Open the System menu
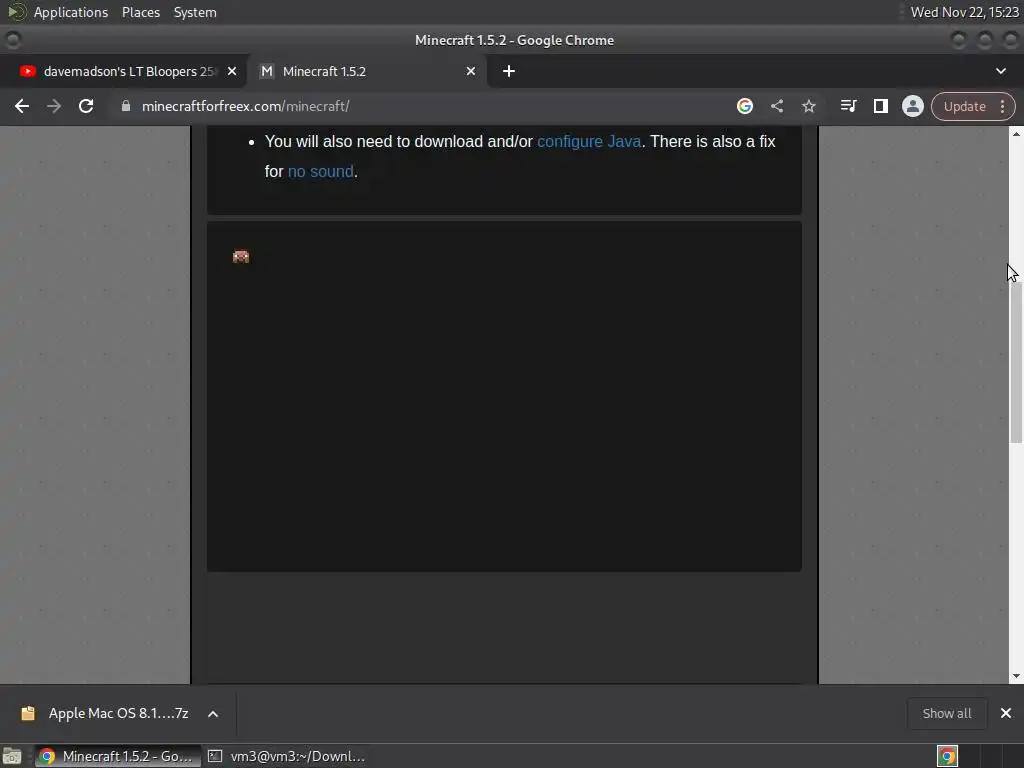The height and width of the screenshot is (768, 1024). tap(195, 12)
